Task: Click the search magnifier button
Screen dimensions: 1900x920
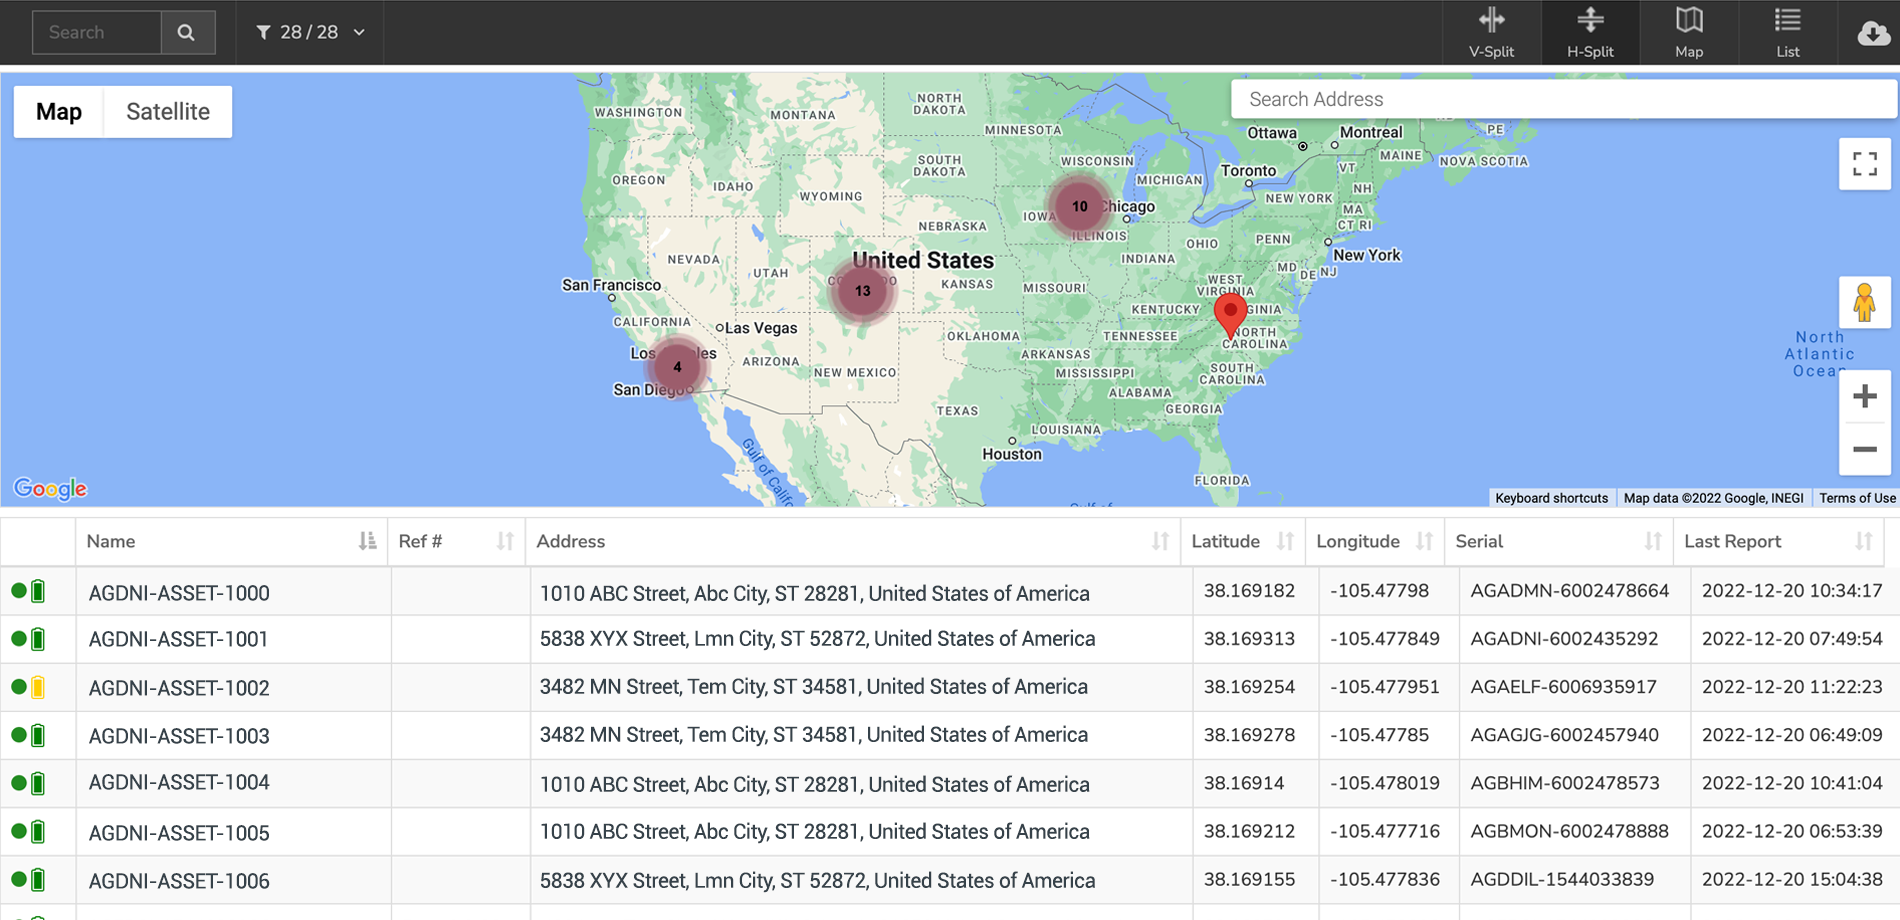Action: 187,32
